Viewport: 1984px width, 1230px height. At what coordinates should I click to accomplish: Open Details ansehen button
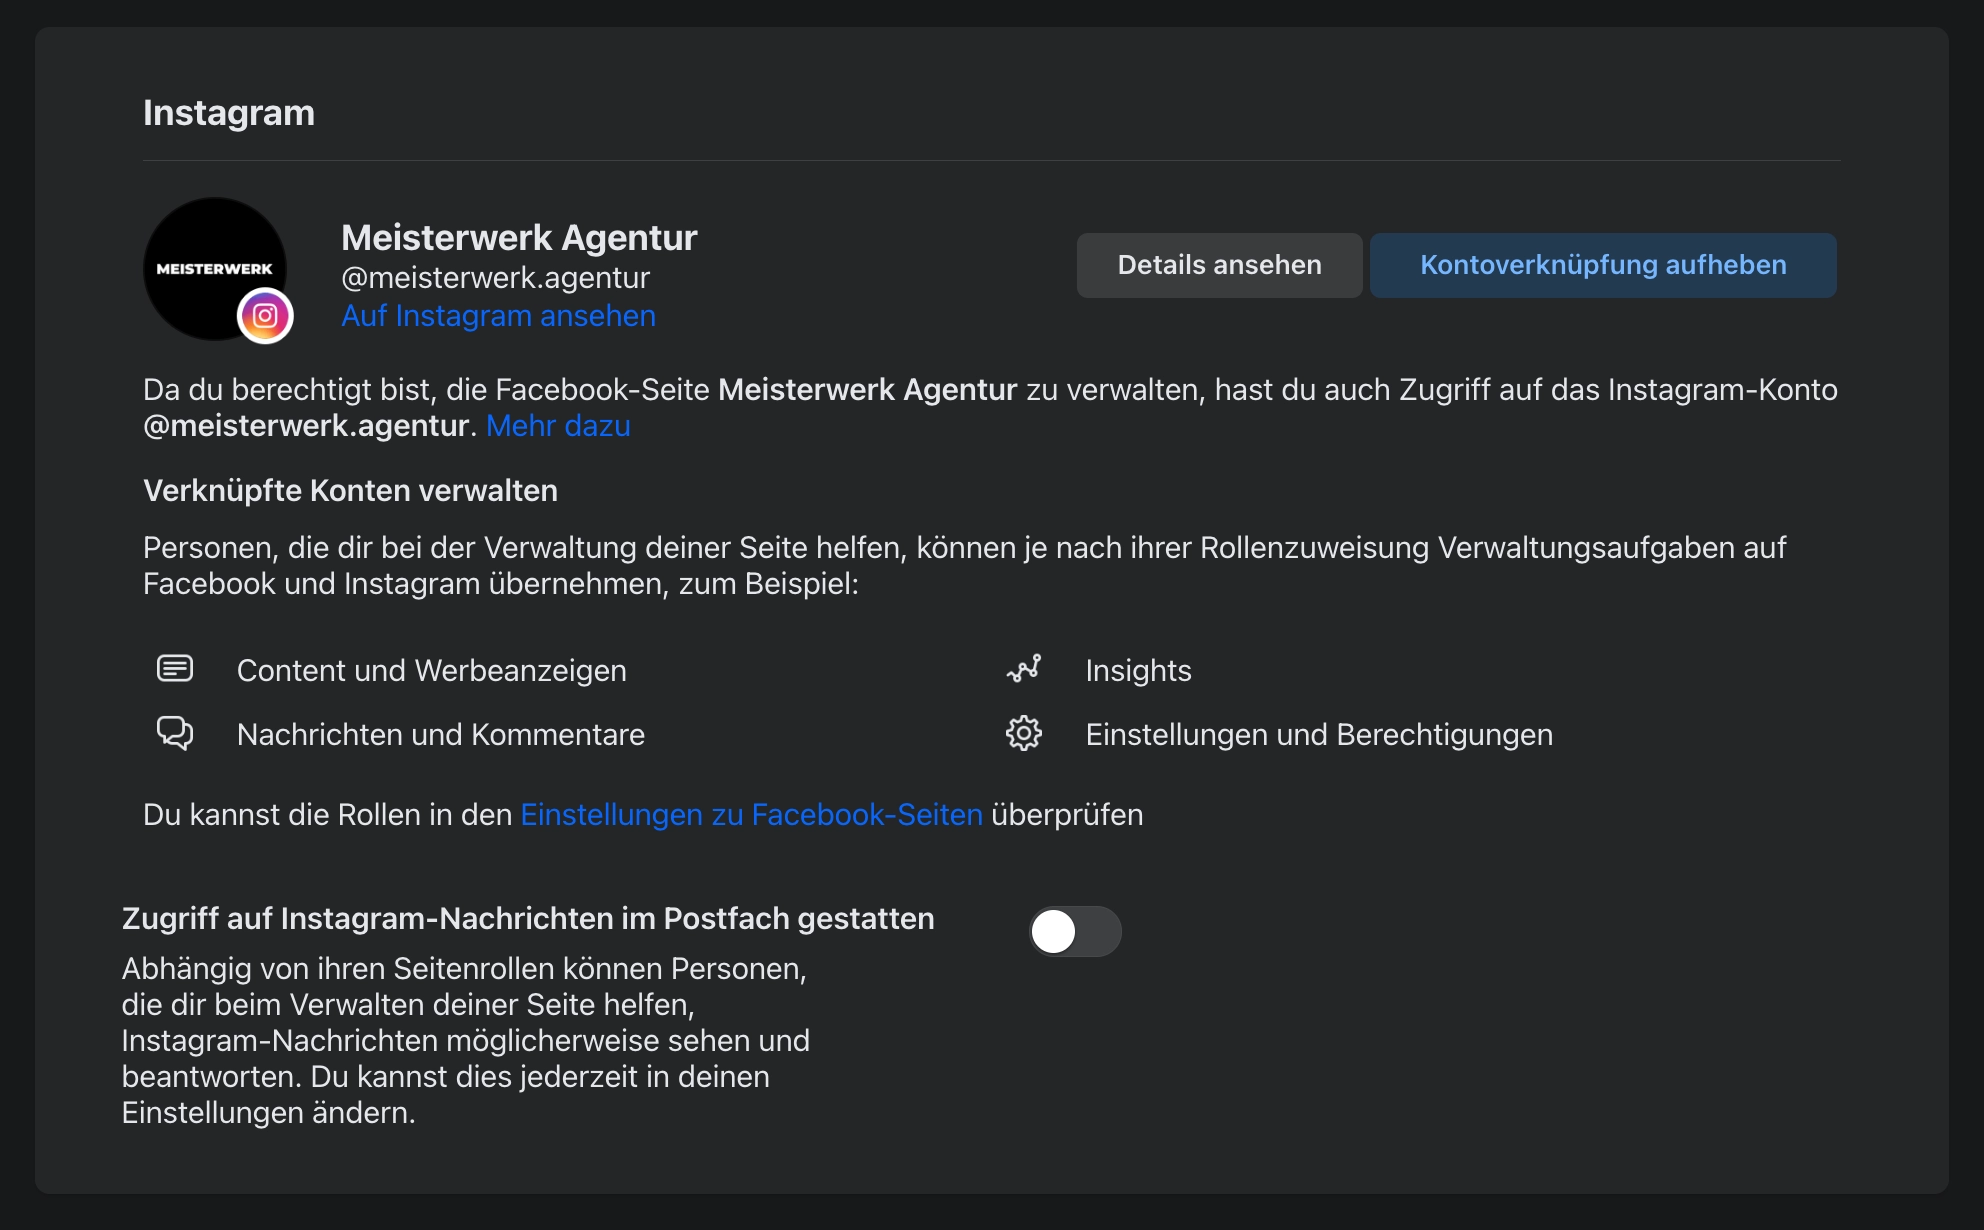[1219, 265]
